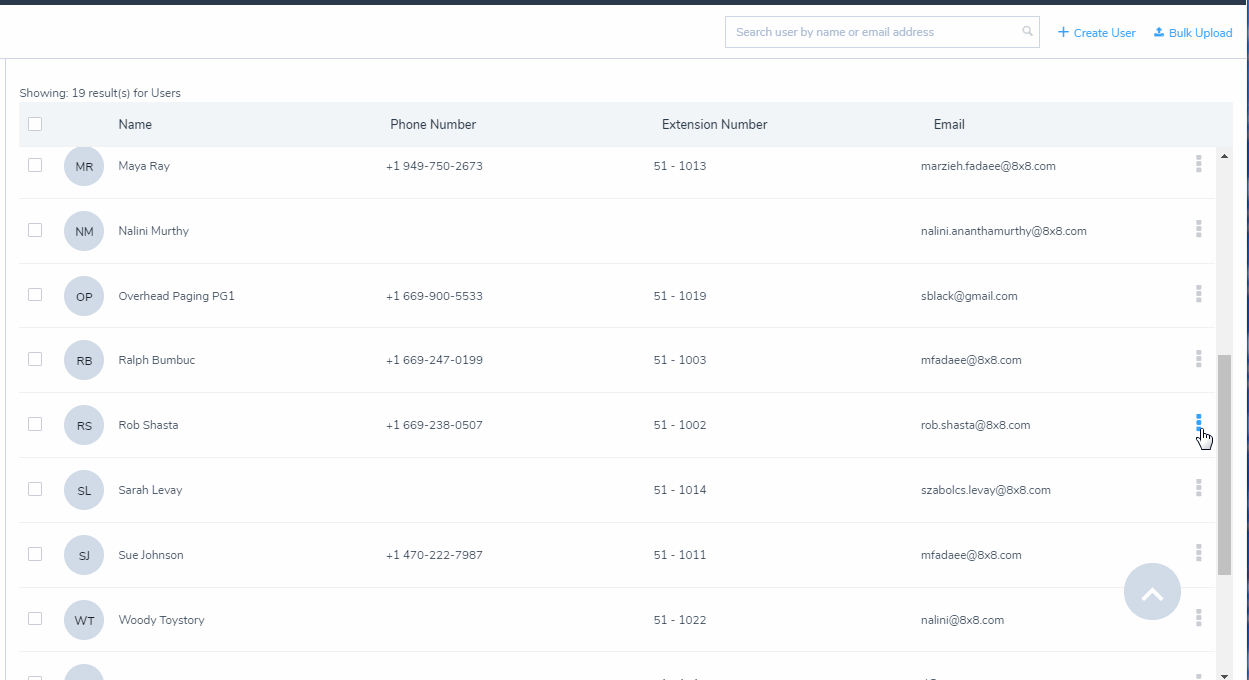Select the checkbox for Maya Ray
1249x680 pixels.
point(35,165)
